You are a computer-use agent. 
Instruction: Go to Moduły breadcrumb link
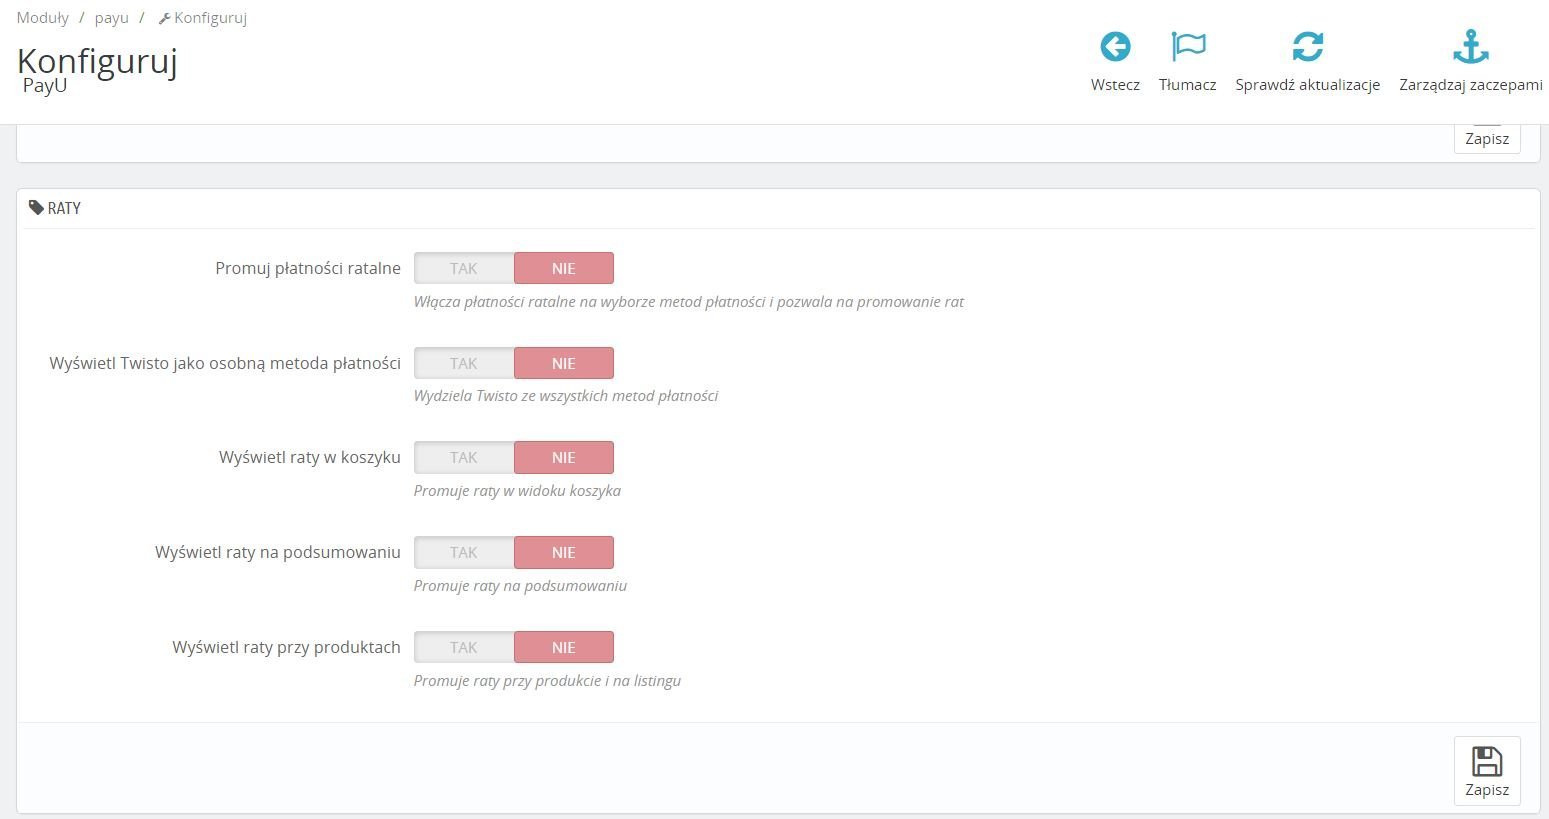[x=43, y=18]
